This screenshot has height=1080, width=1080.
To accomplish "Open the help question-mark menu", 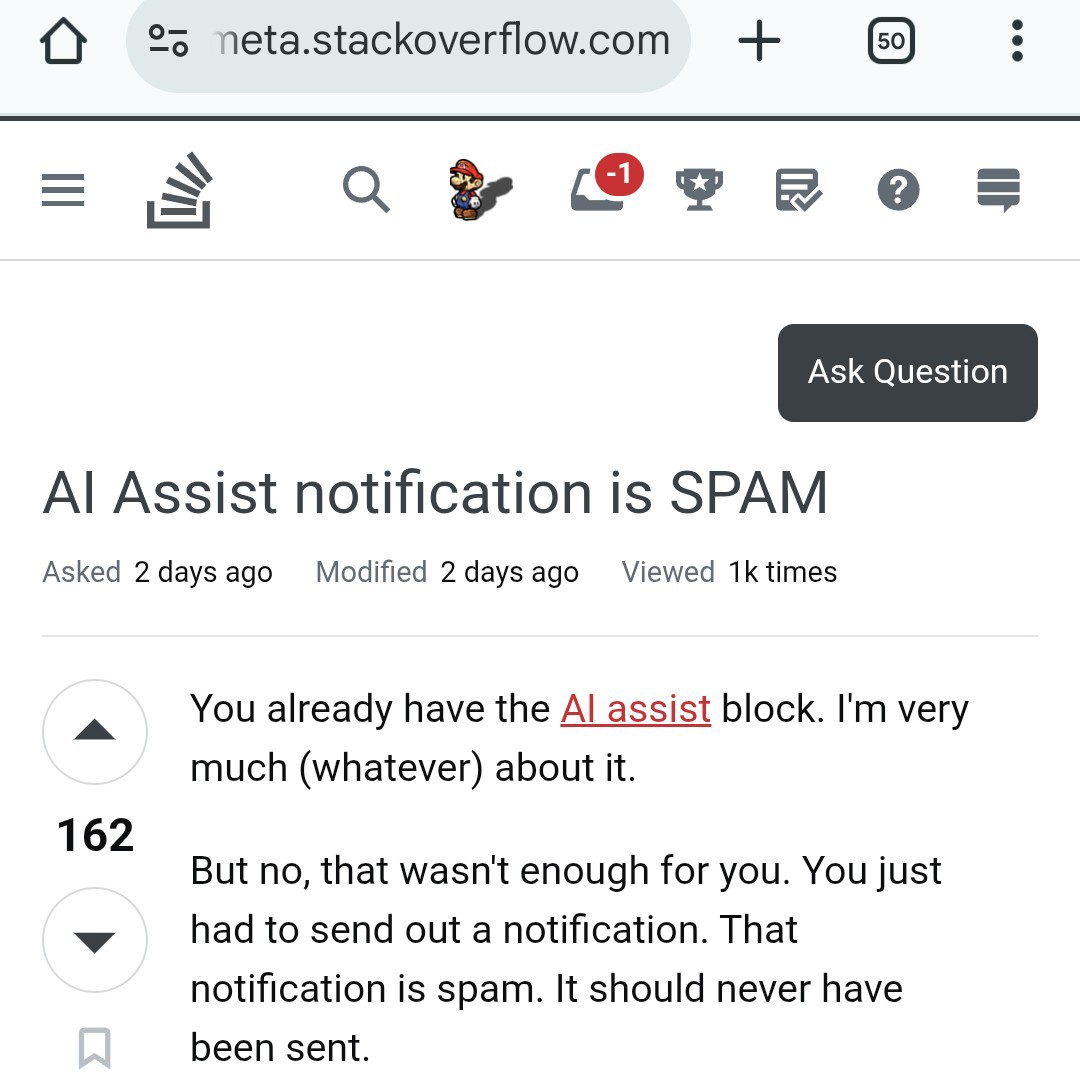I will click(x=898, y=189).
